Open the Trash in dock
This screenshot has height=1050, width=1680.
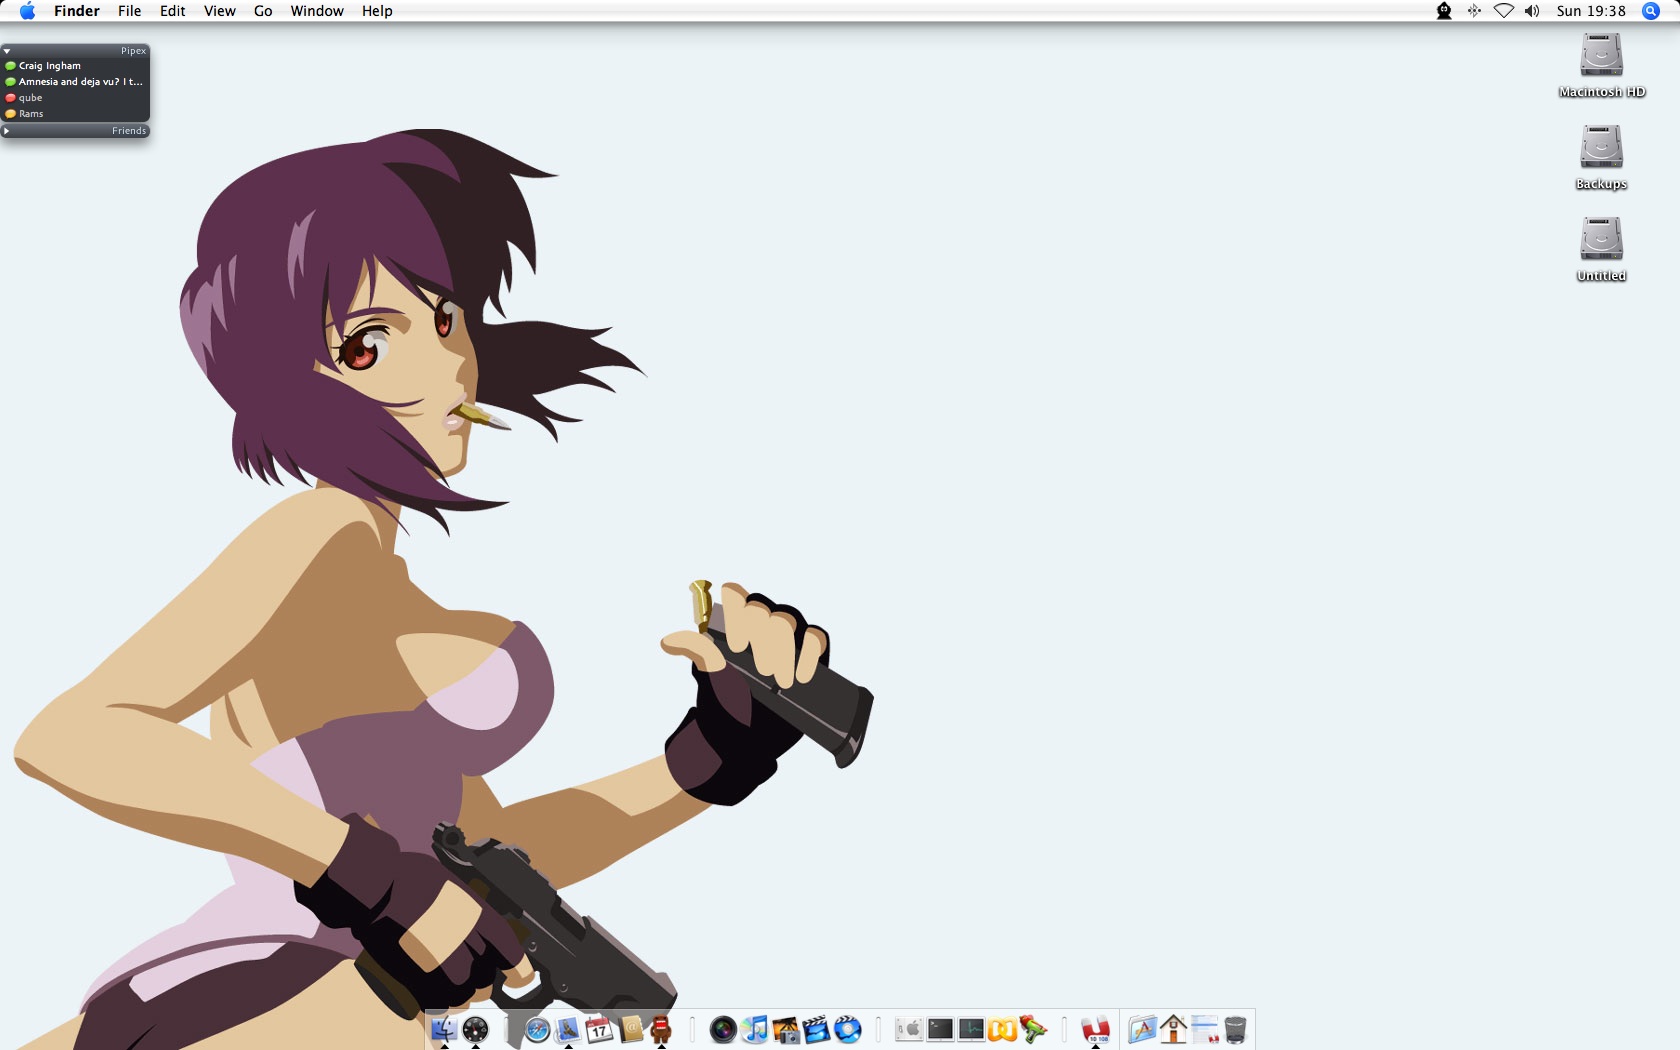[x=1236, y=1029]
